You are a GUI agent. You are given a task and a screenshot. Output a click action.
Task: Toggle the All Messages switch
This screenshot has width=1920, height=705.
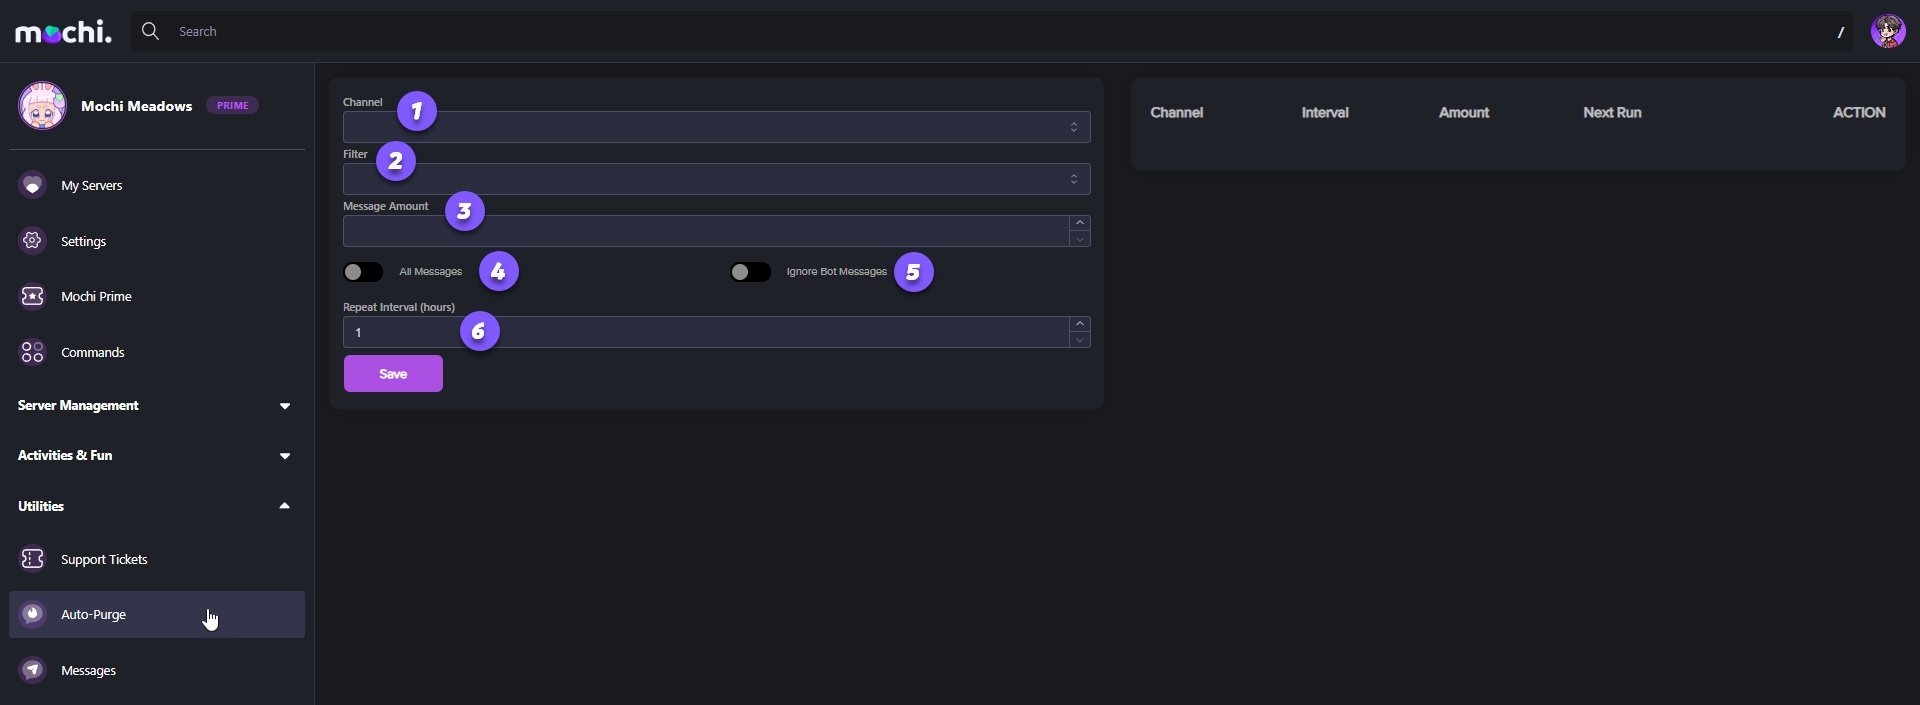tap(363, 272)
